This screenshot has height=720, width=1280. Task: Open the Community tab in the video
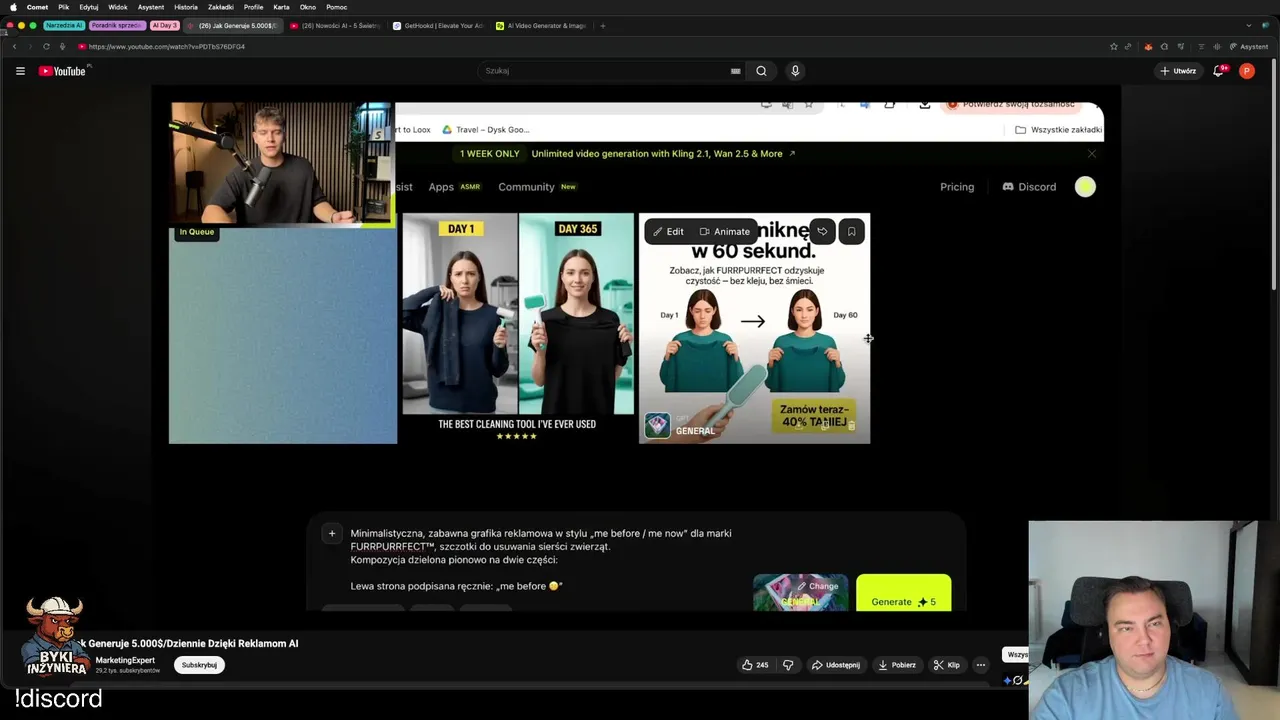(526, 187)
